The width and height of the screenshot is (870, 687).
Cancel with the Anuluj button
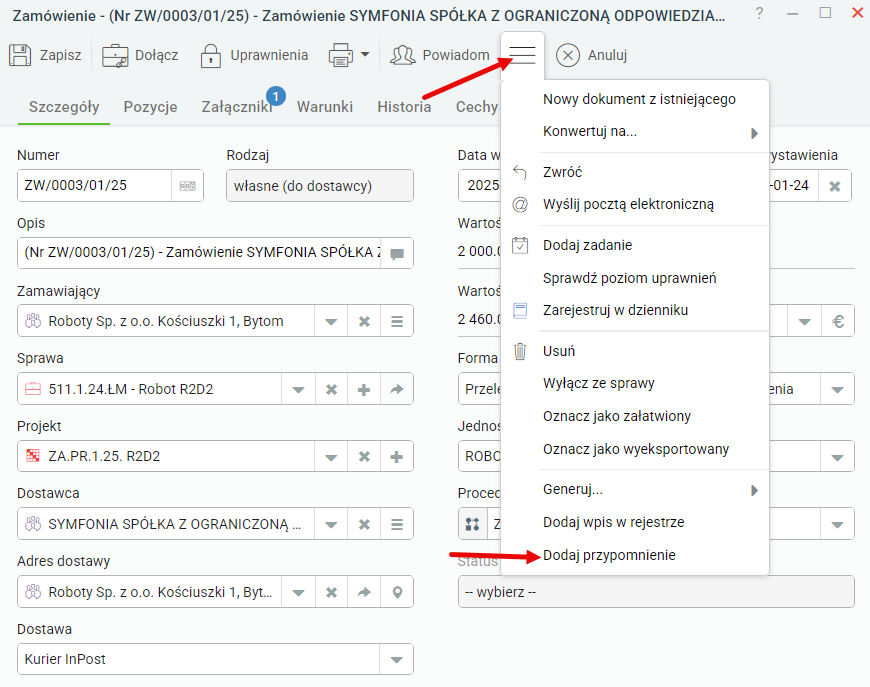[x=591, y=55]
